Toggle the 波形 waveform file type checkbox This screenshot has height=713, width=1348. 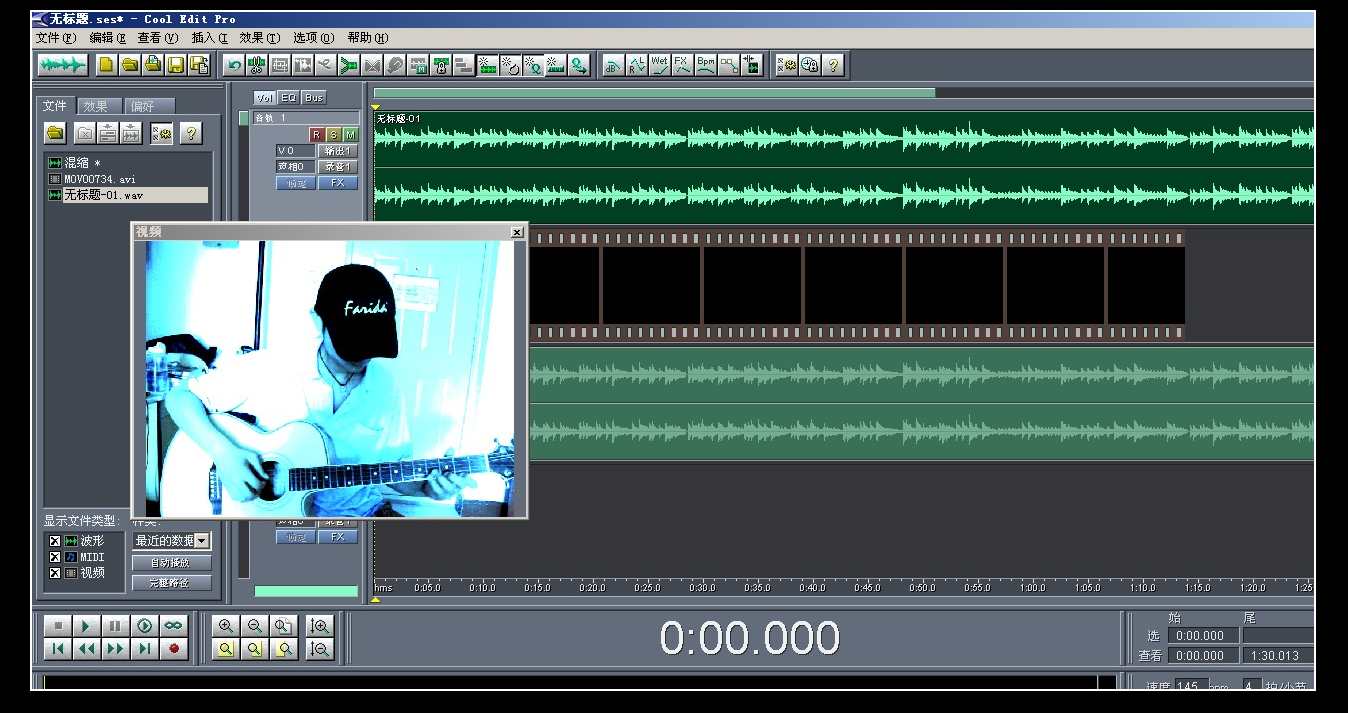coord(55,541)
